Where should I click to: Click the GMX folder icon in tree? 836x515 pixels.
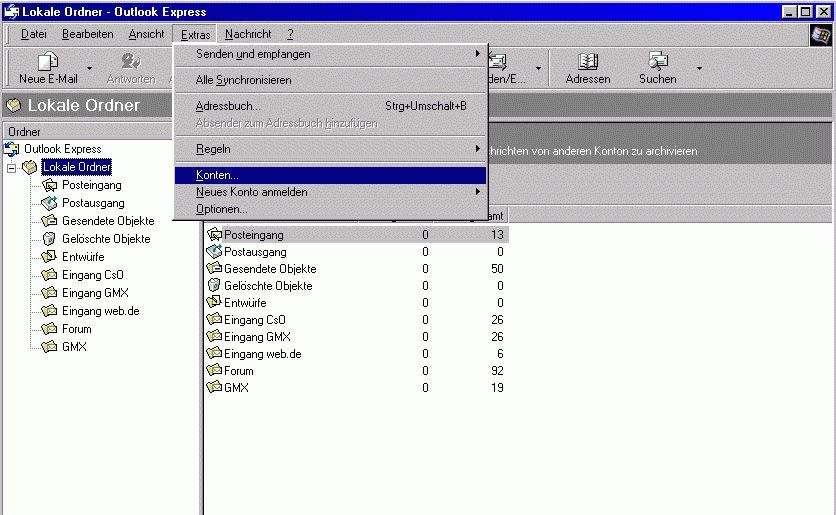[50, 347]
